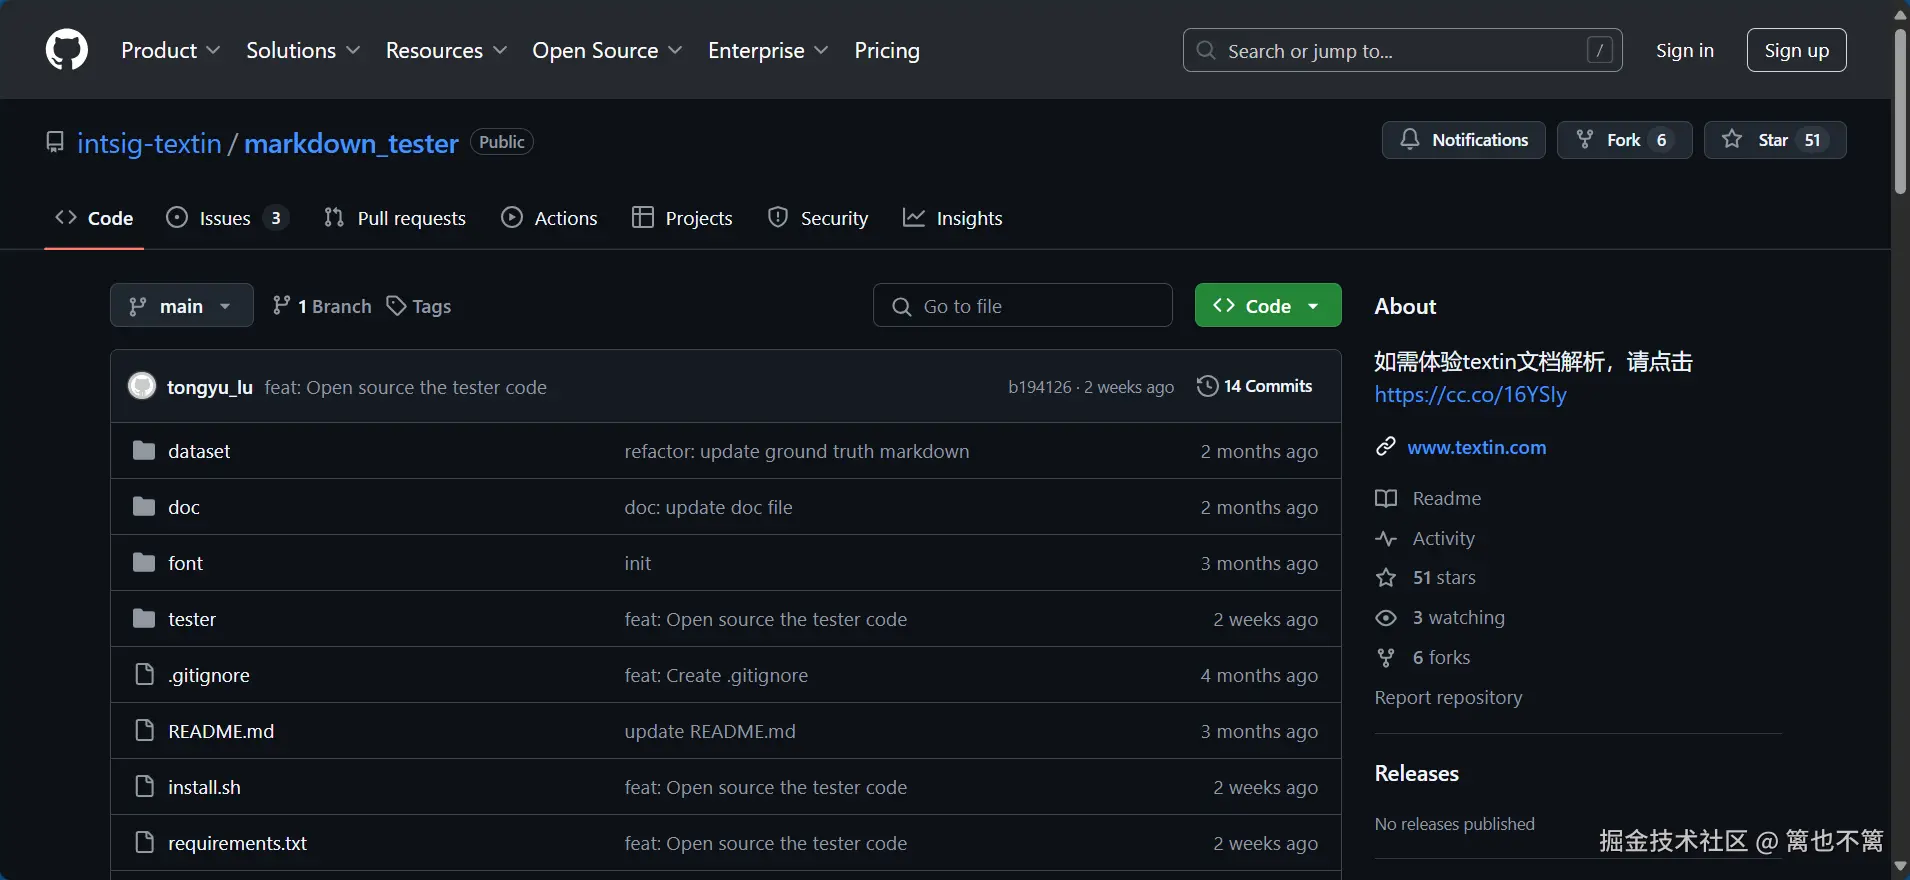Click the requirements.txt file icon
This screenshot has width=1910, height=880.
pyautogui.click(x=144, y=842)
